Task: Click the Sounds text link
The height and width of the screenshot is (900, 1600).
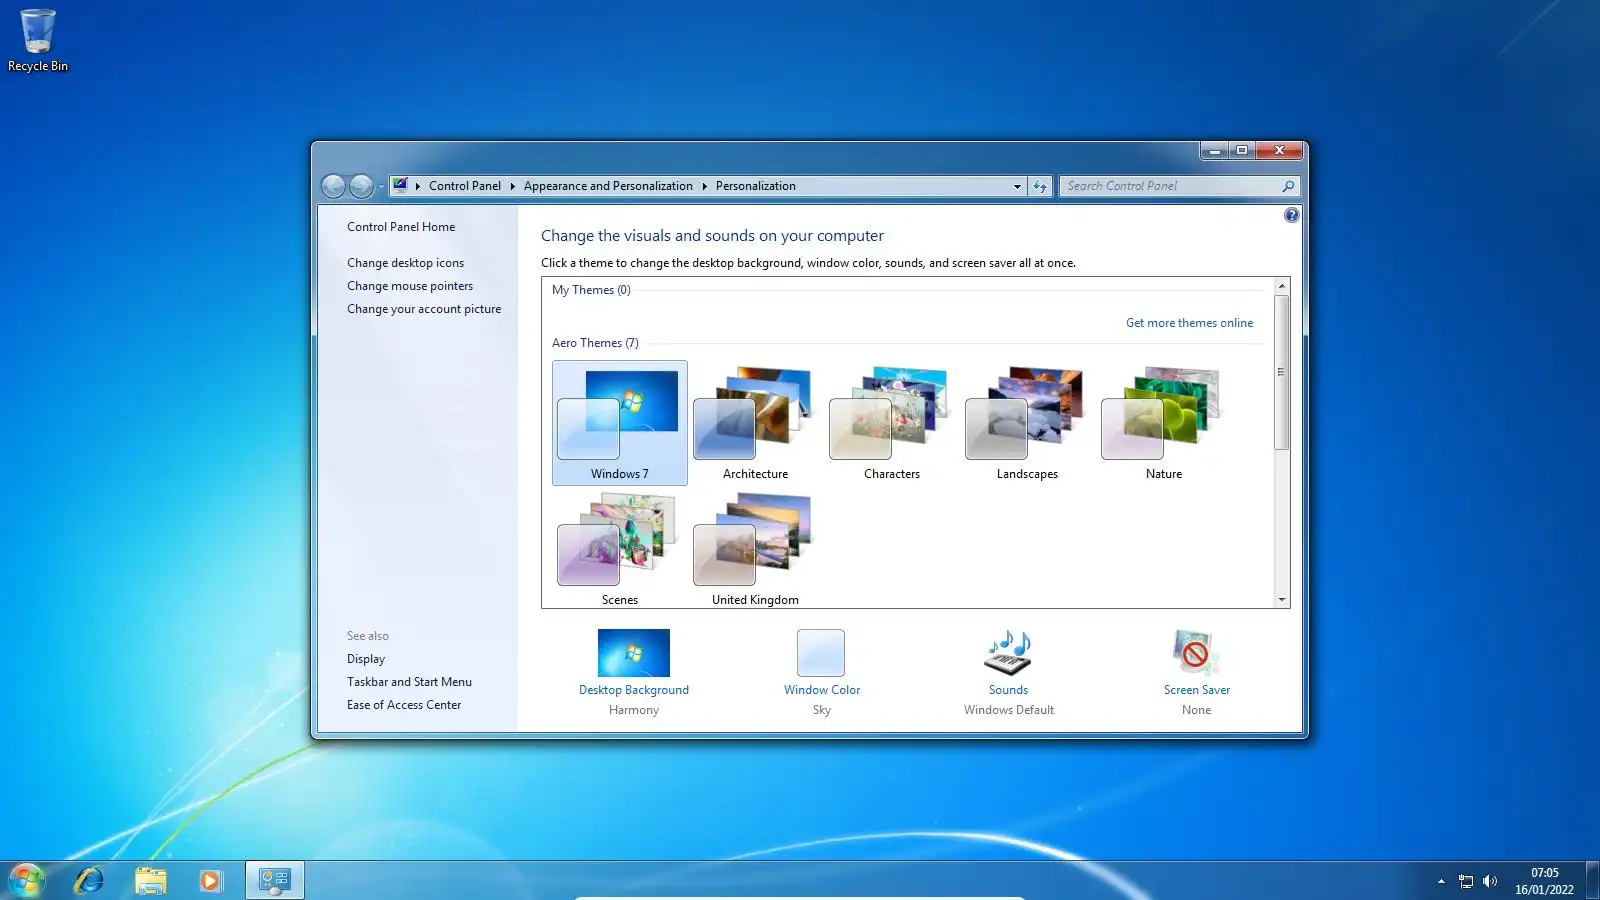Action: pyautogui.click(x=1008, y=690)
